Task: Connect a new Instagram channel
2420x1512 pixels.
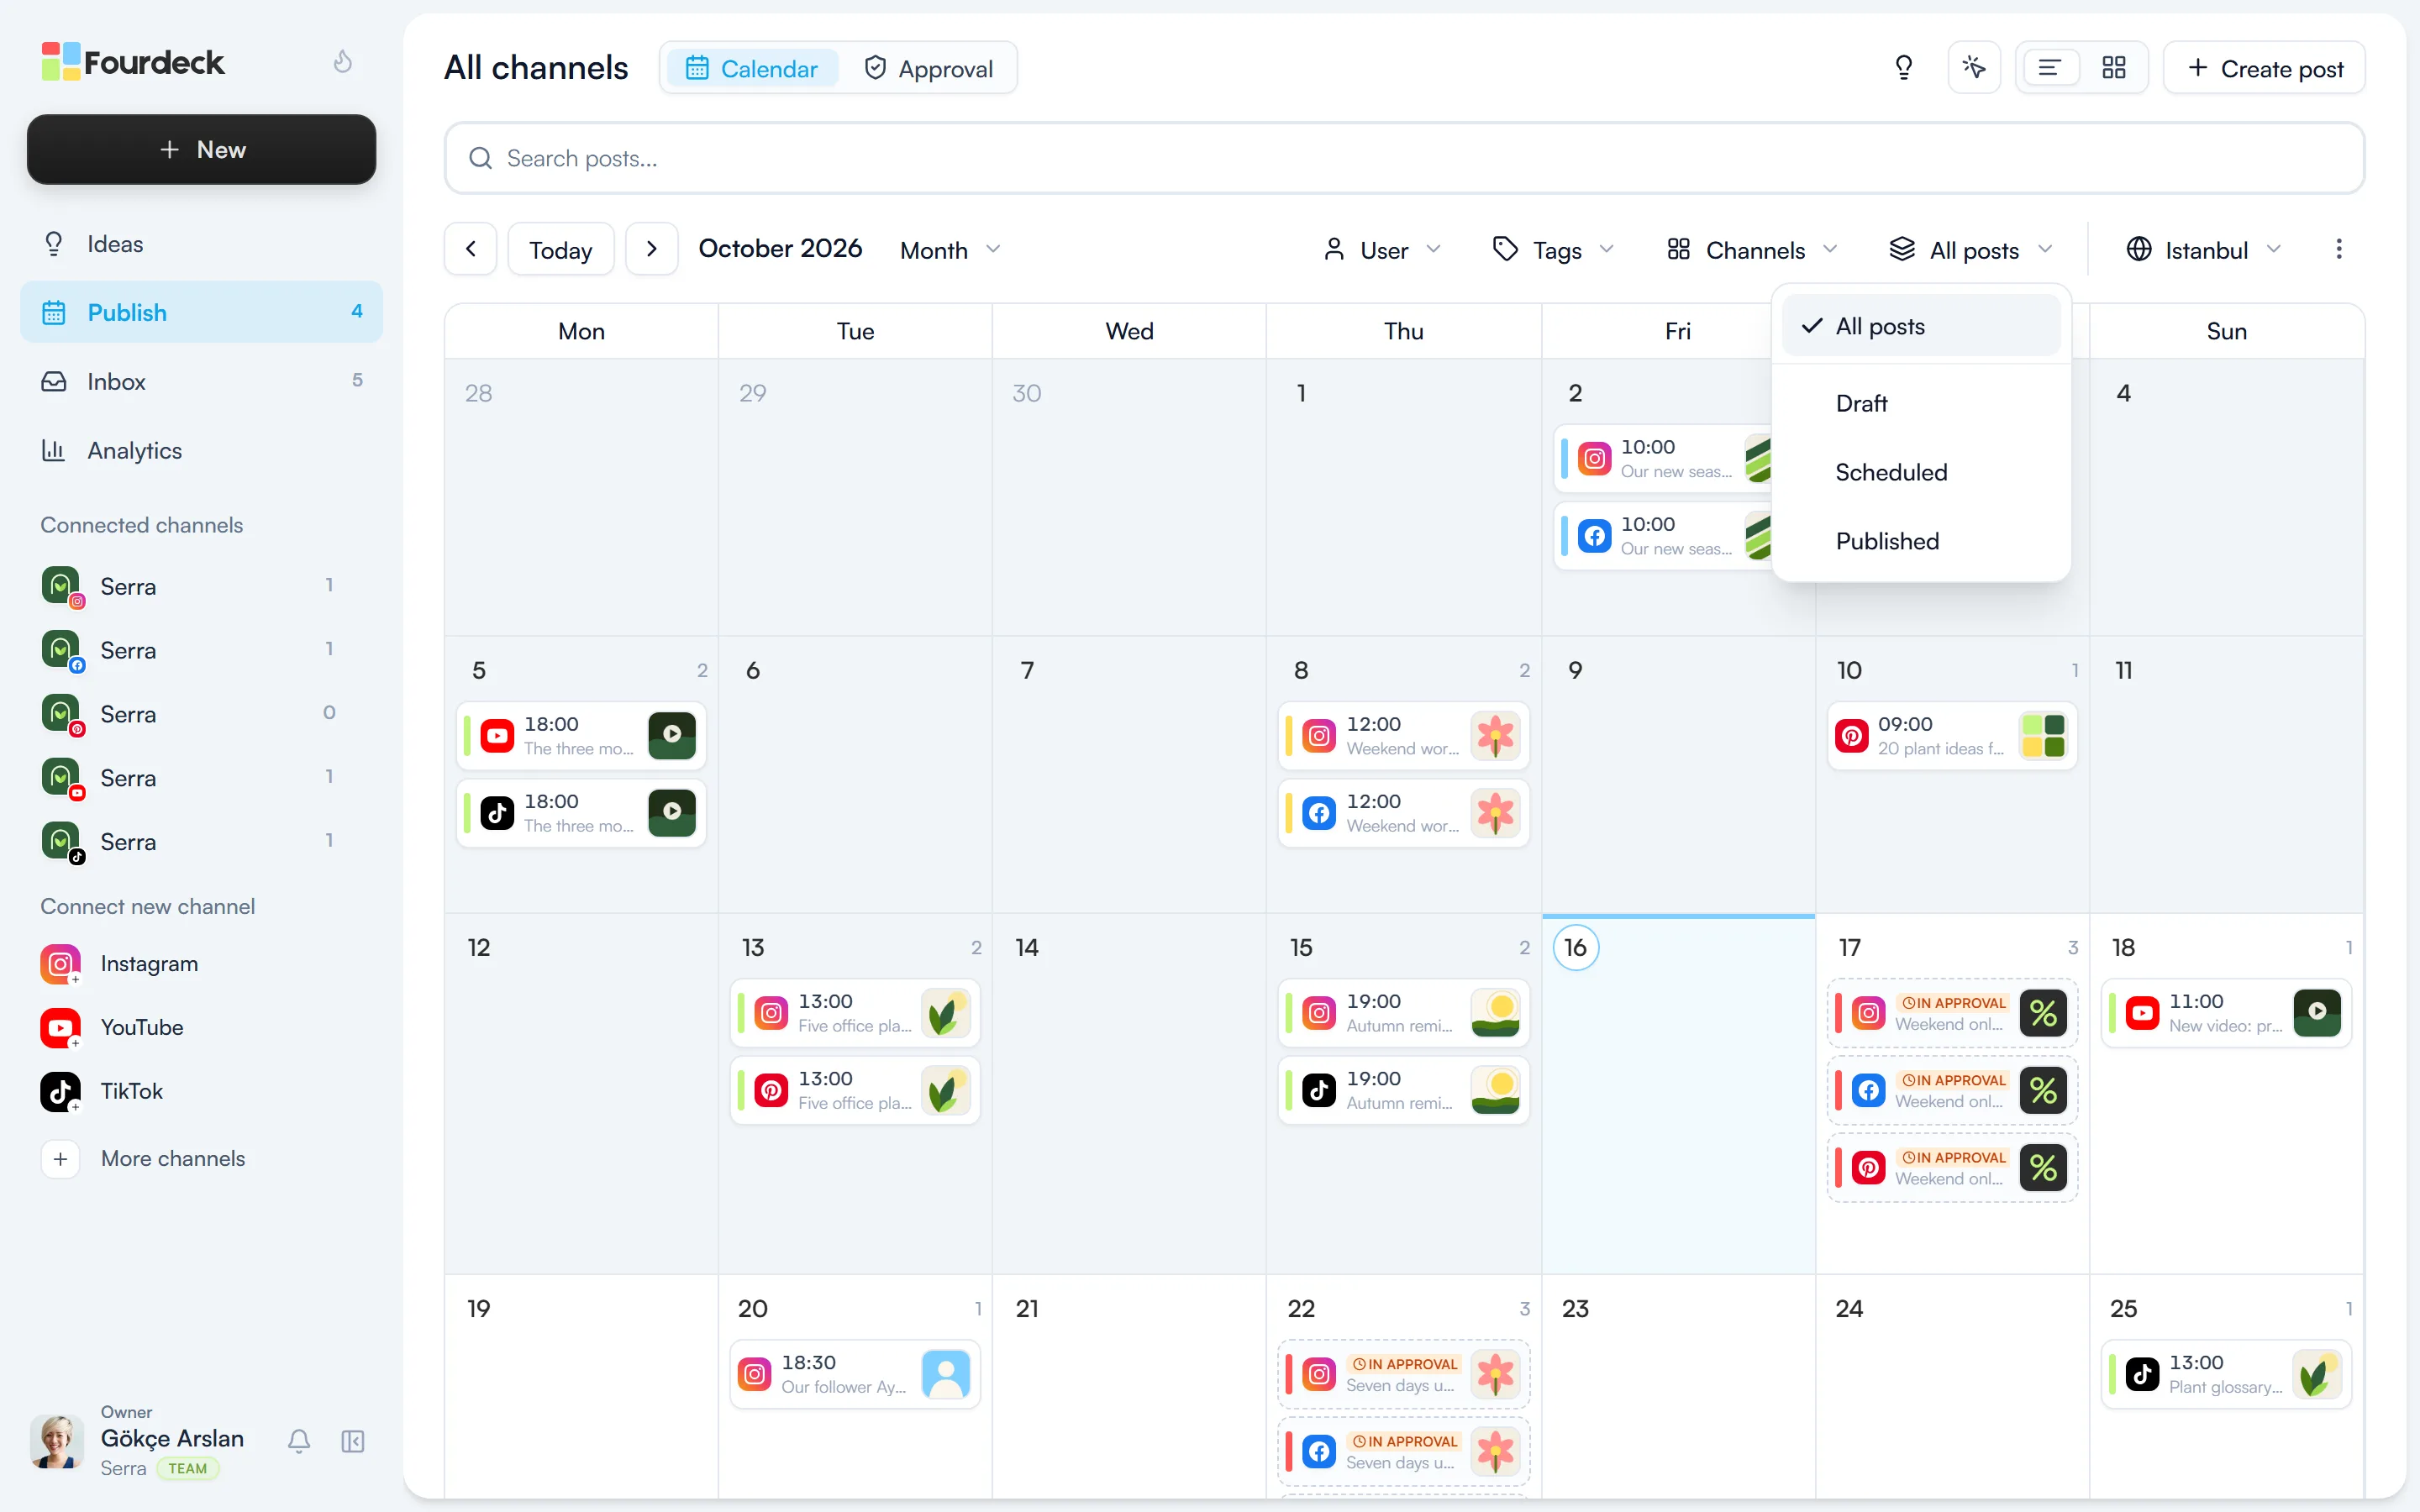Action: point(120,963)
